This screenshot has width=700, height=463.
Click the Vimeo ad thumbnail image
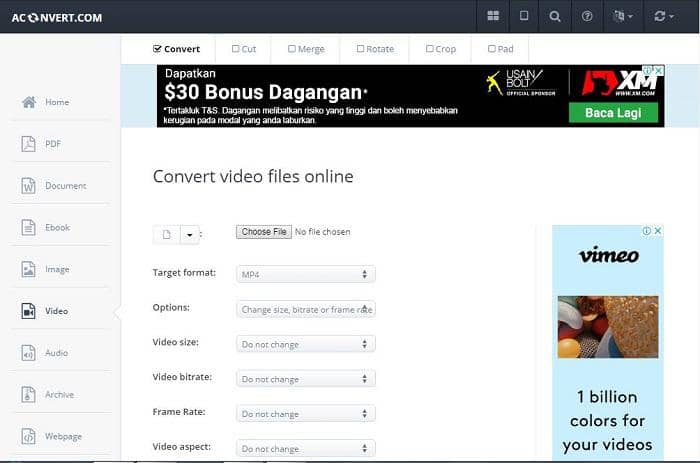point(607,327)
